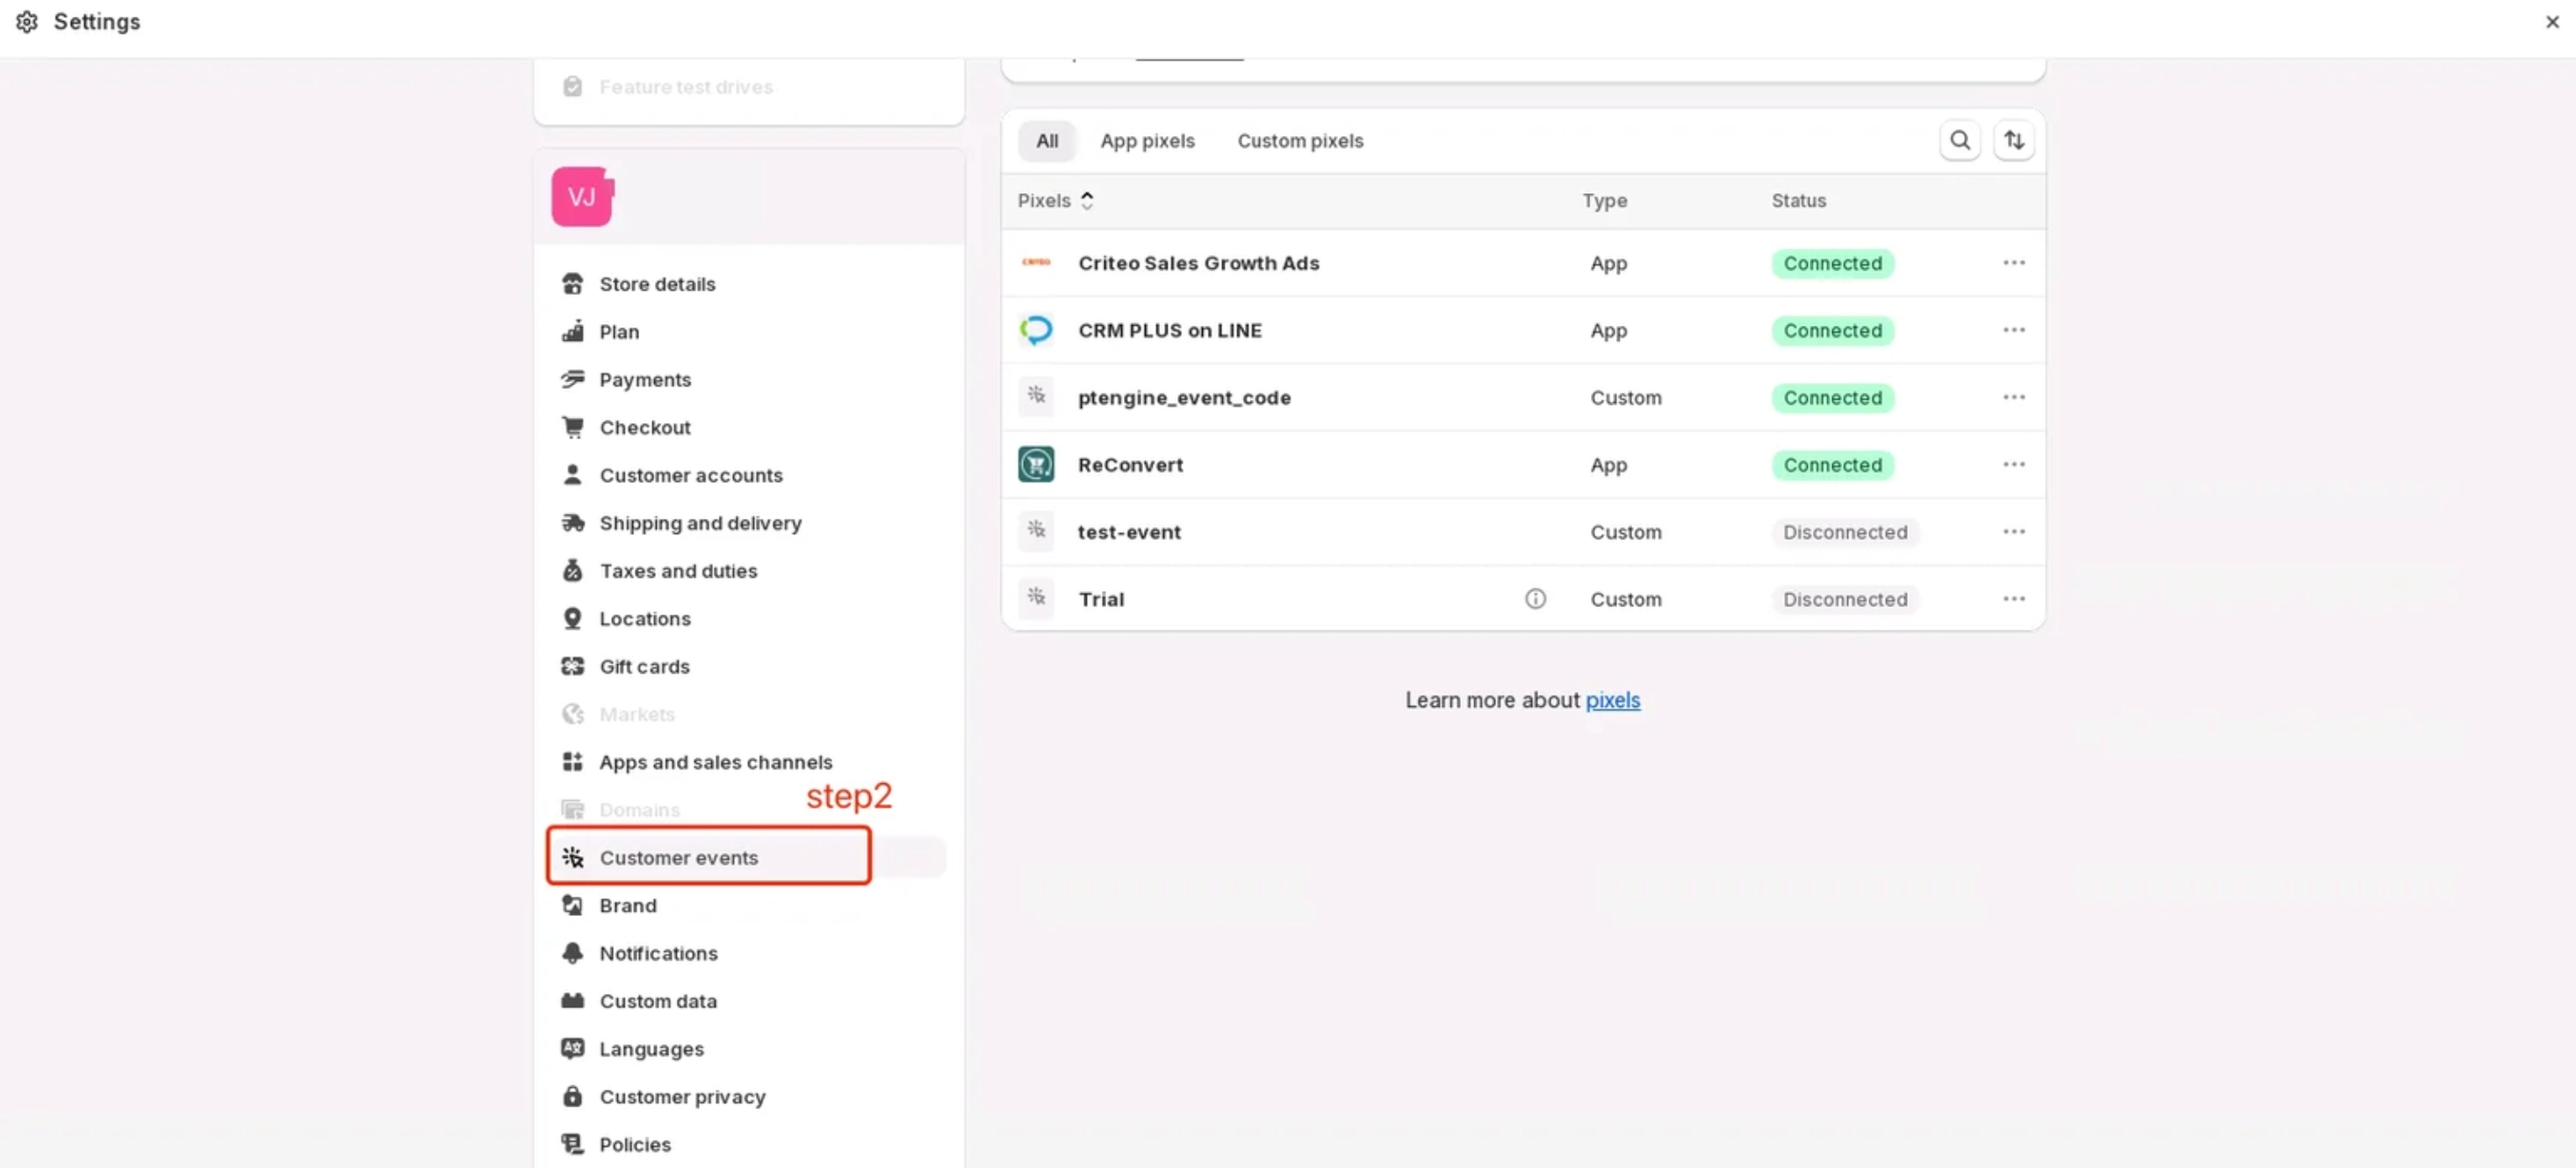Click the VJ store avatar
2576x1168 pixels.
pos(582,197)
